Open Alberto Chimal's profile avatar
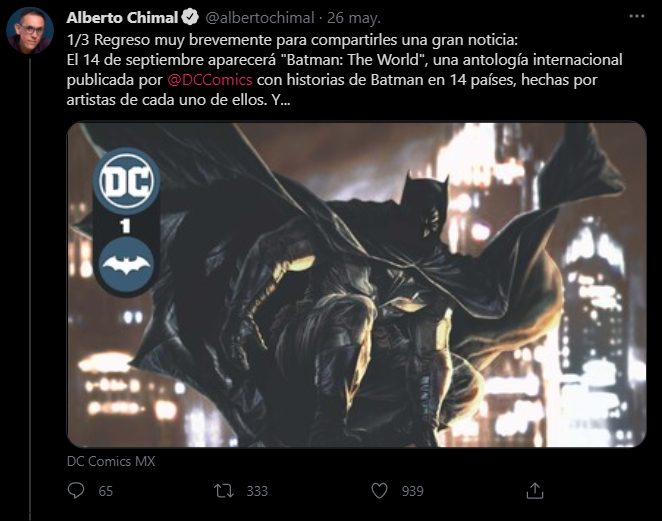The image size is (662, 521). pos(30,30)
